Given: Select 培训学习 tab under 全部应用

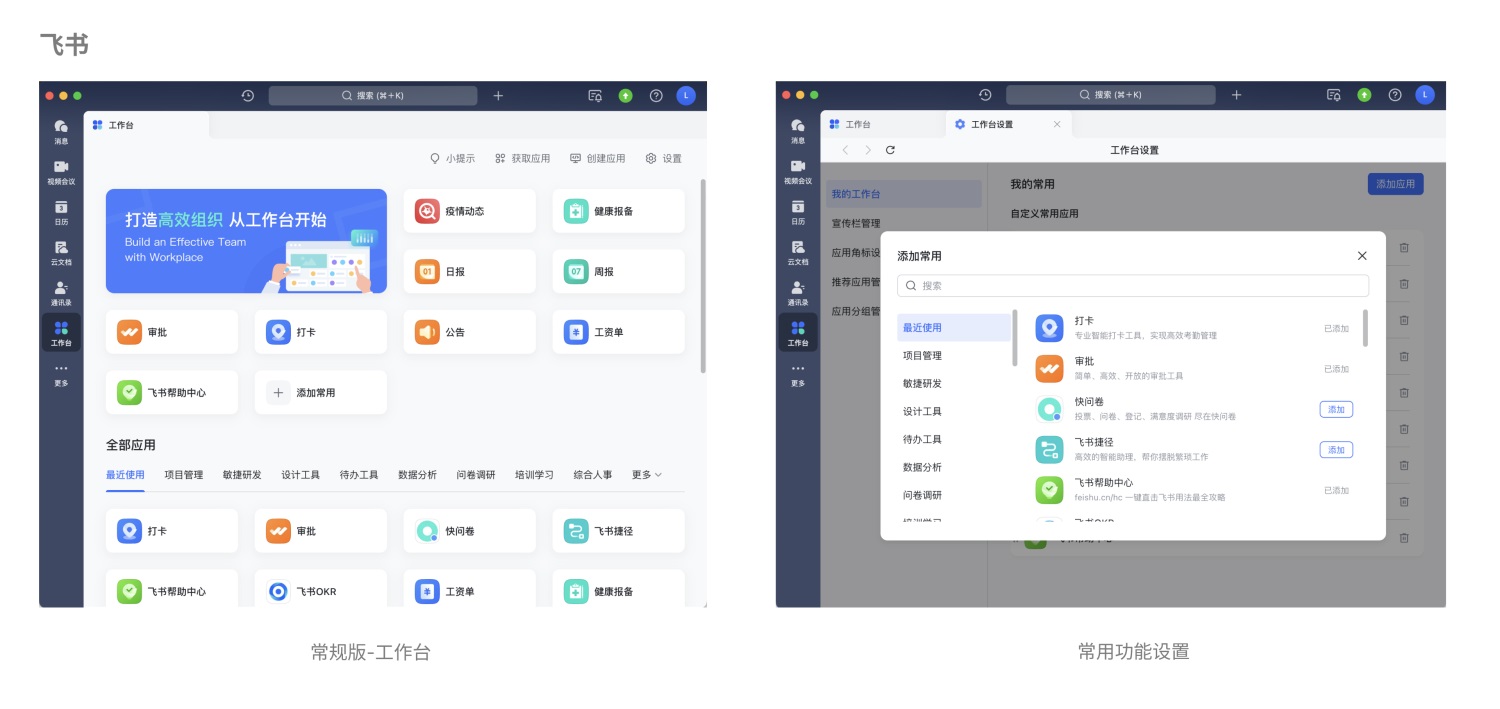Looking at the screenshot, I should coord(534,475).
